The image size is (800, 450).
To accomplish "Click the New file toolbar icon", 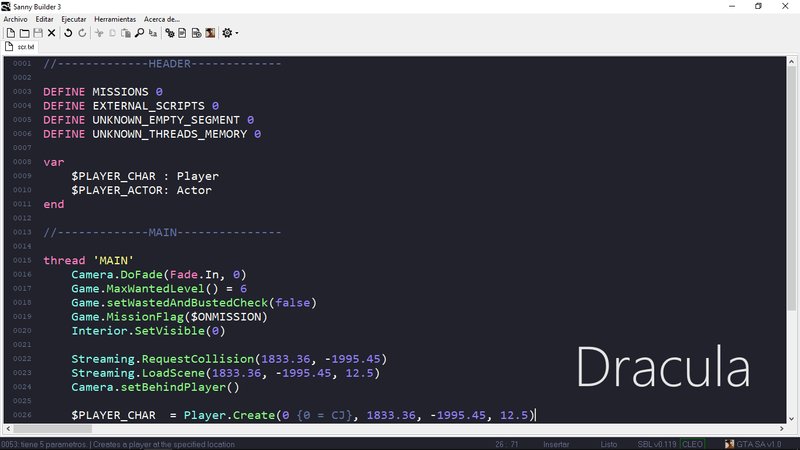I will [x=10, y=33].
